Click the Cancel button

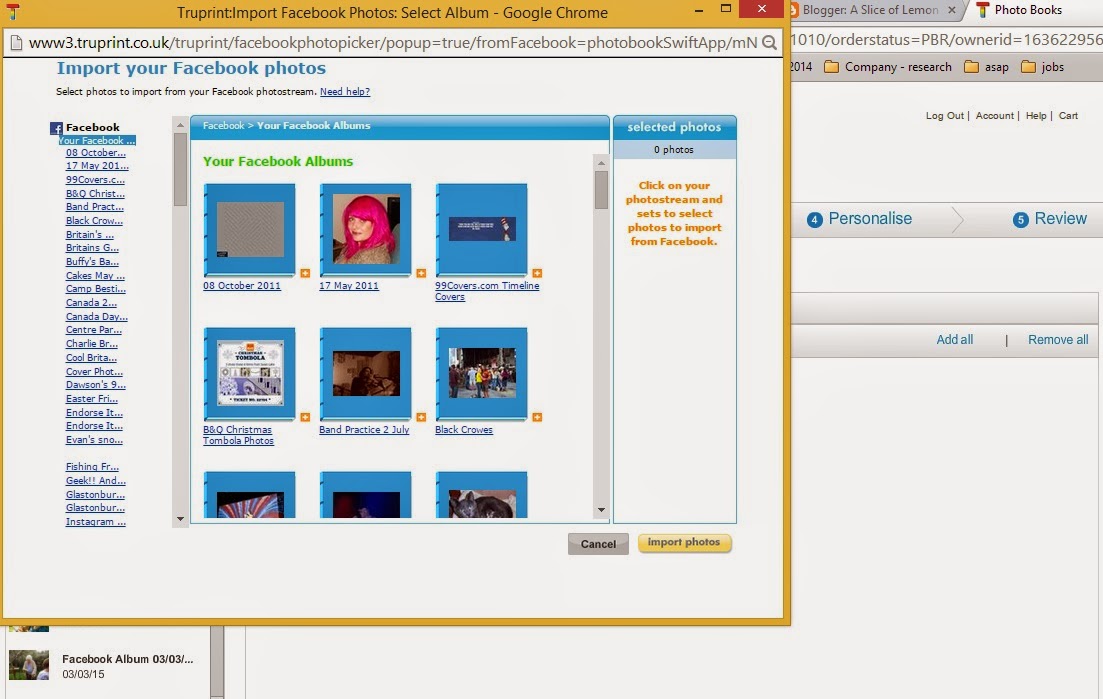[x=598, y=544]
